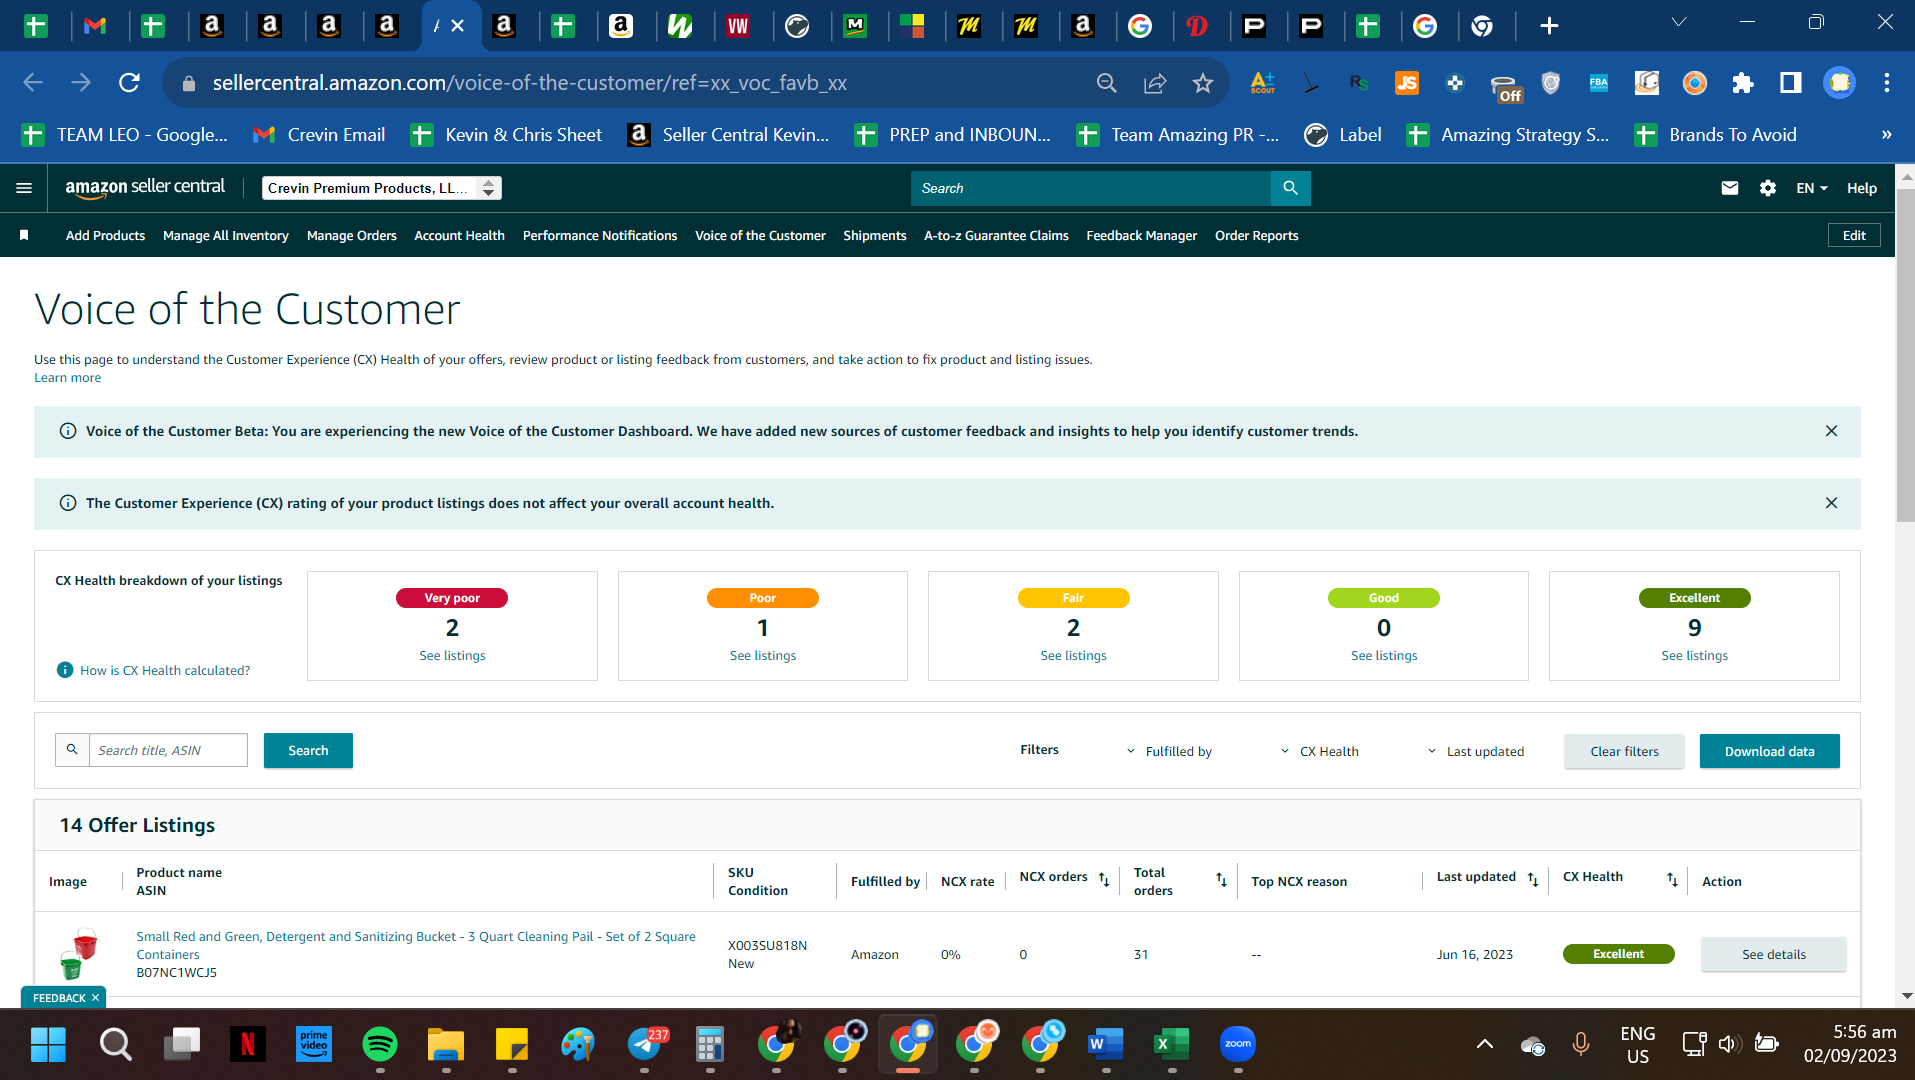Focus the header Search input box
This screenshot has width=1915, height=1080.
[1091, 188]
